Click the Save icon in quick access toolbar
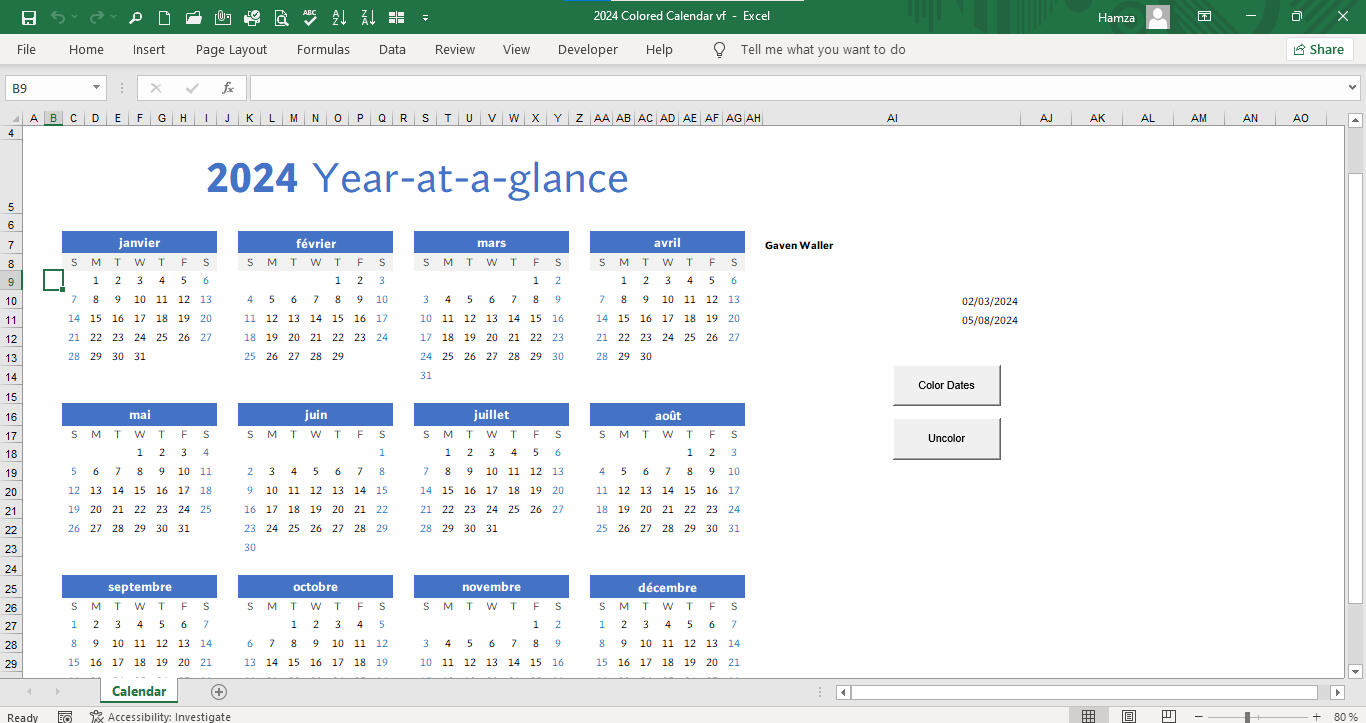This screenshot has width=1366, height=723. click(29, 17)
